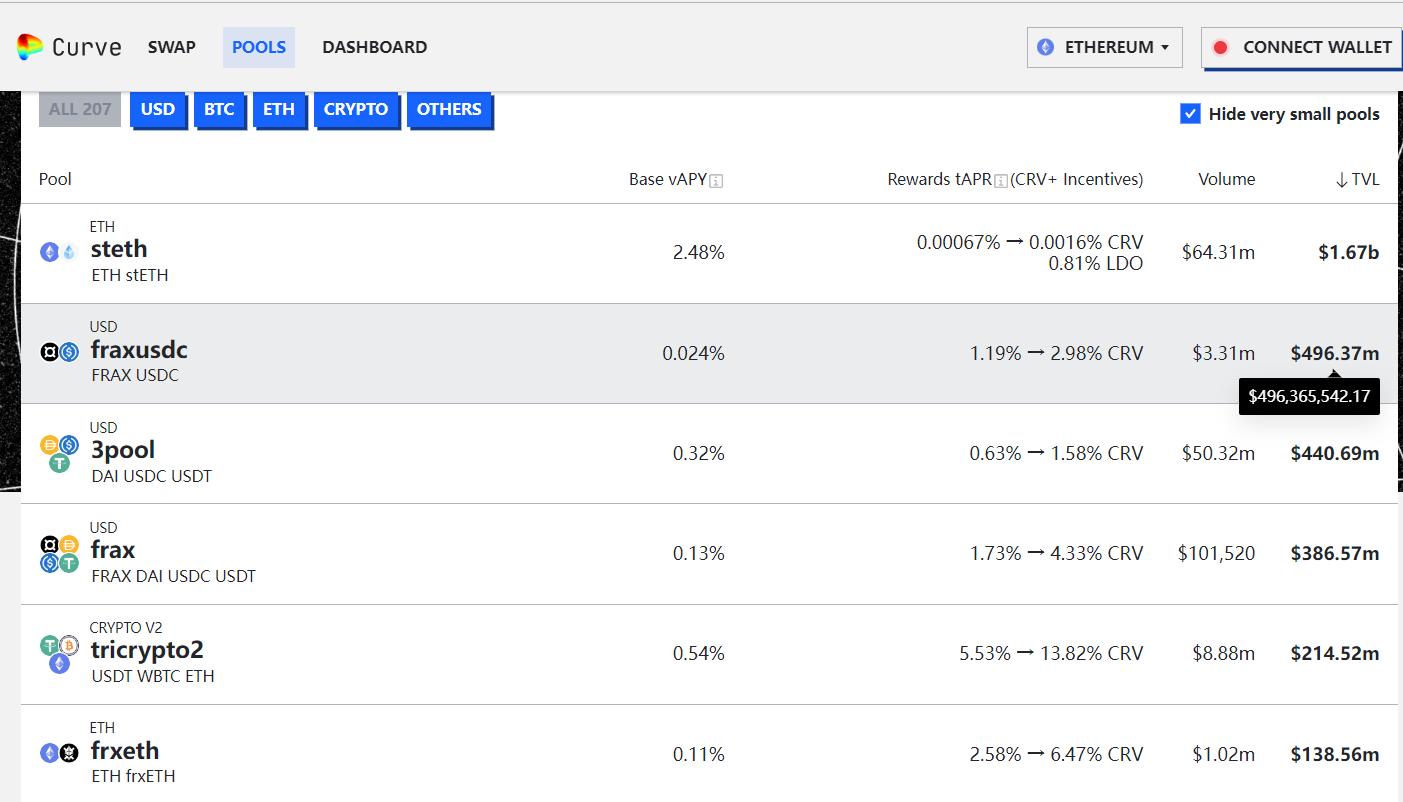Select the CRYPTO pool filter

click(x=355, y=110)
